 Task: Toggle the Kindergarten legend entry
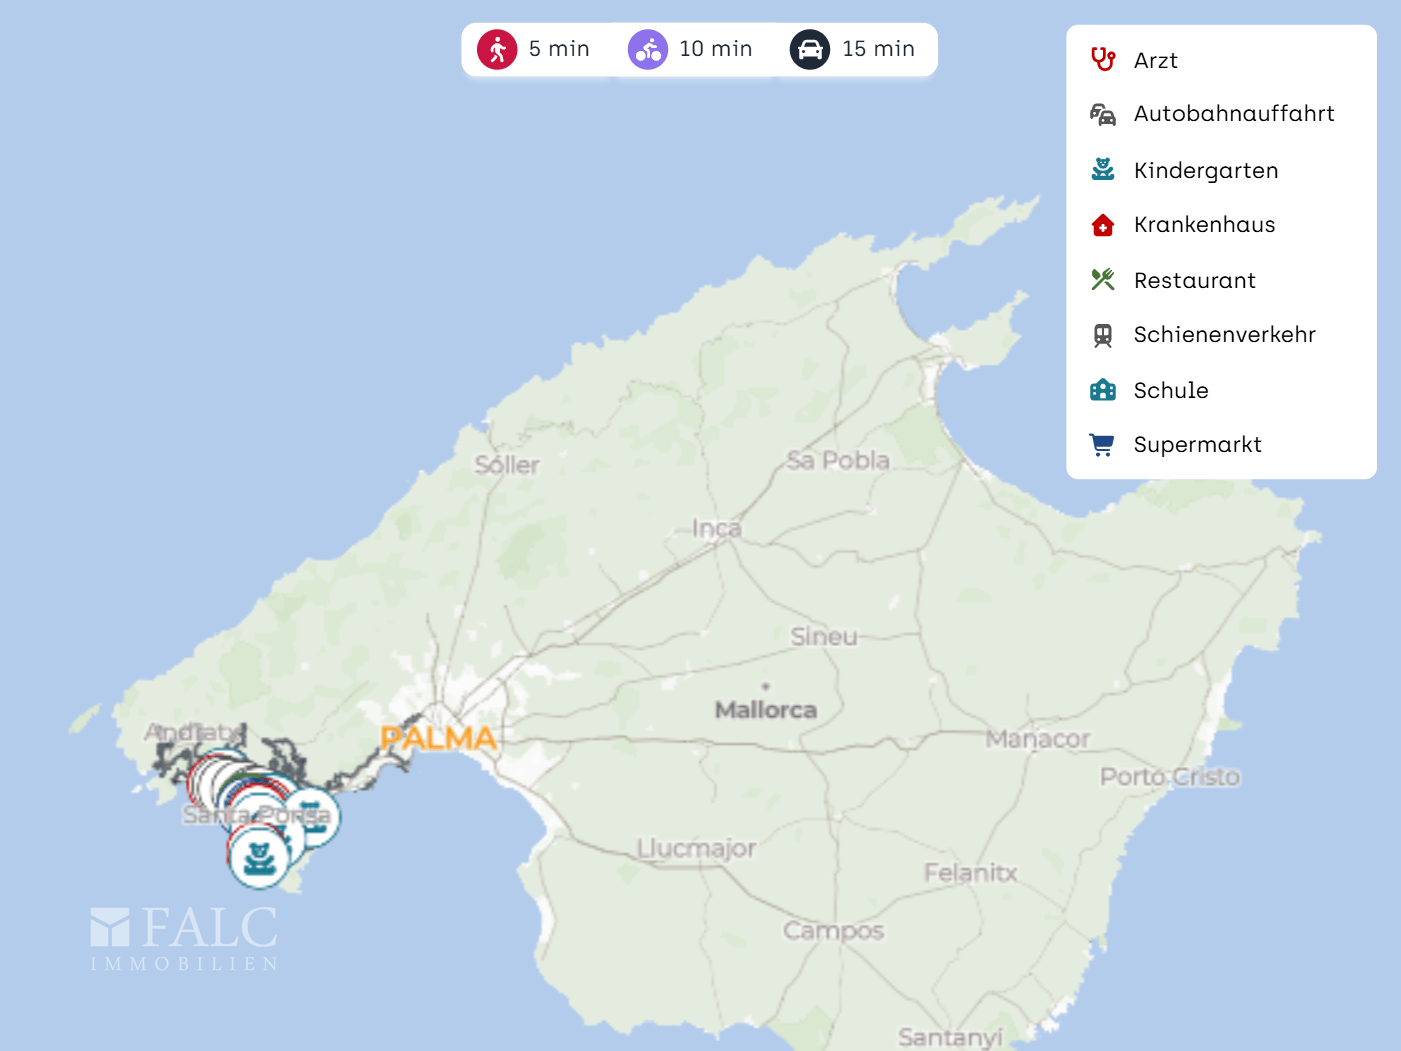[x=1205, y=171]
